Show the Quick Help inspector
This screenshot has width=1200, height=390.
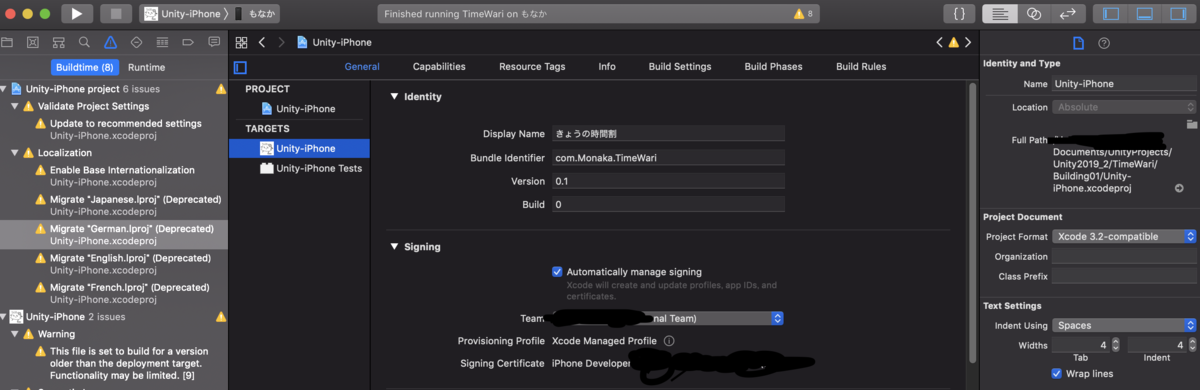(1104, 43)
